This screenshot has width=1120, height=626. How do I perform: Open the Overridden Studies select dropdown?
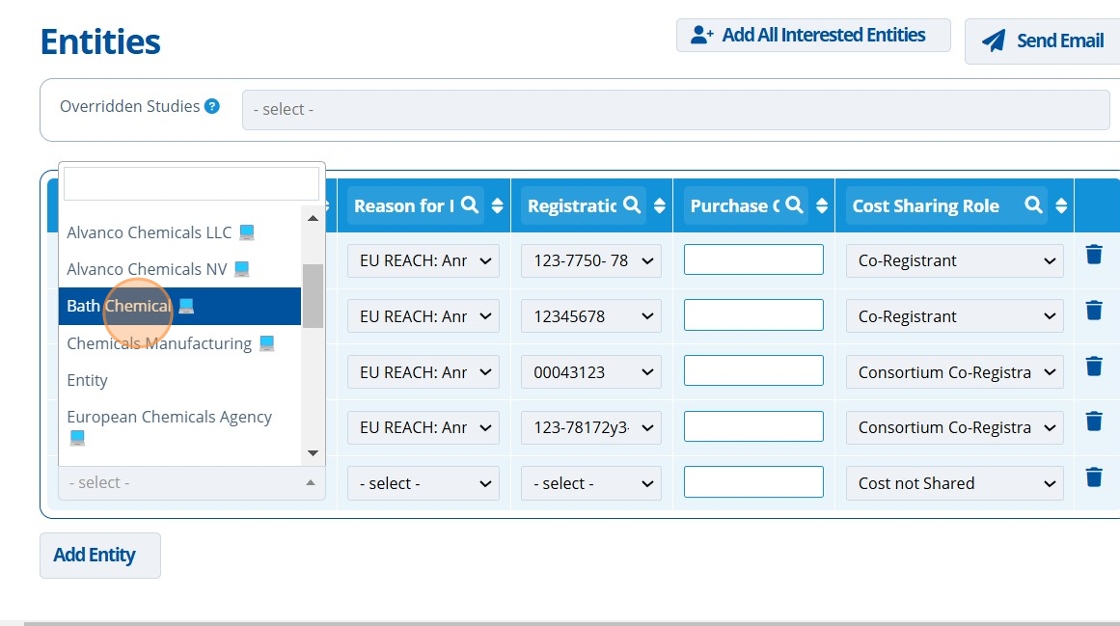pos(680,109)
